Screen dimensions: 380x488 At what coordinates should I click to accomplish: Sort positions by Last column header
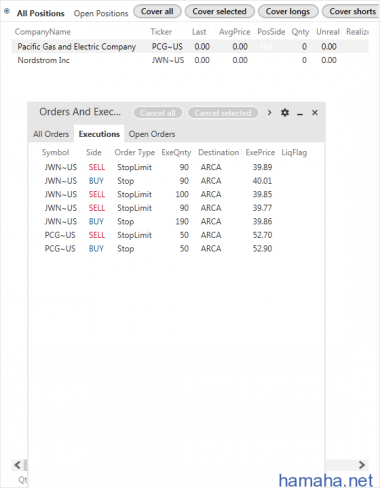coord(199,32)
